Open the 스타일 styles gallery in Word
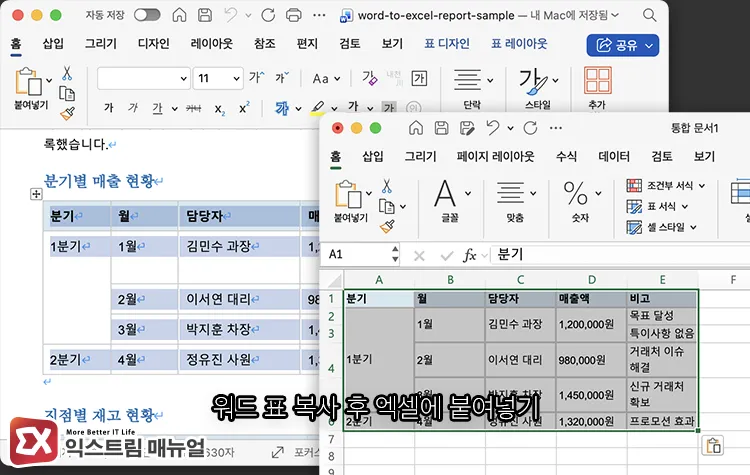 coord(538,88)
